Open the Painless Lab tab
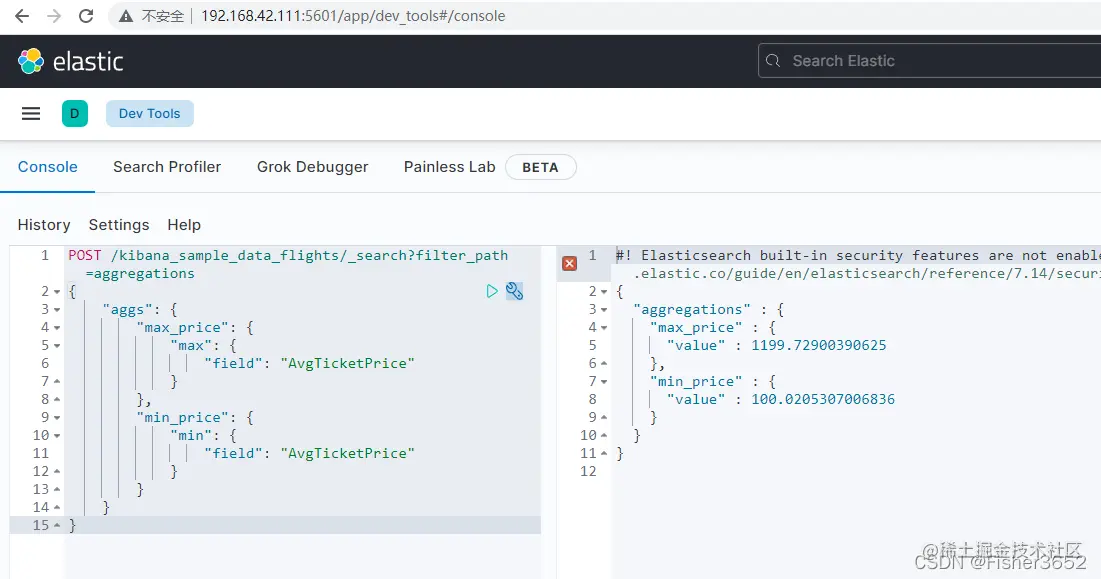Viewport: 1101px width, 579px height. pyautogui.click(x=449, y=167)
